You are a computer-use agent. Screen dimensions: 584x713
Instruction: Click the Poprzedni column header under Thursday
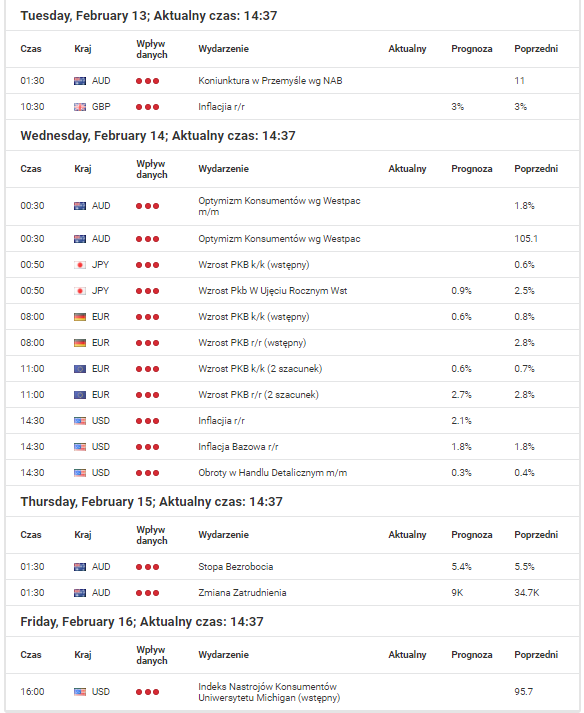coord(536,535)
